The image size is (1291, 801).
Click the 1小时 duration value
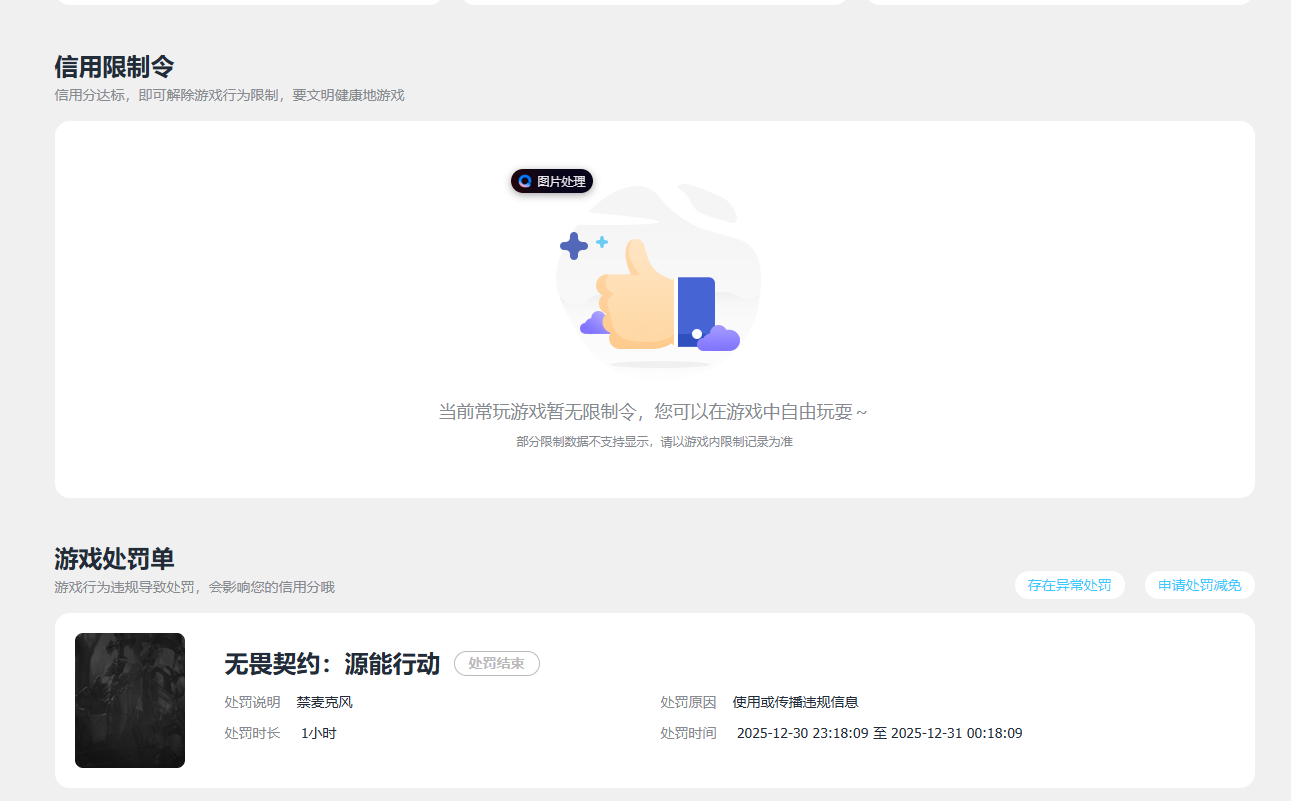pos(318,733)
